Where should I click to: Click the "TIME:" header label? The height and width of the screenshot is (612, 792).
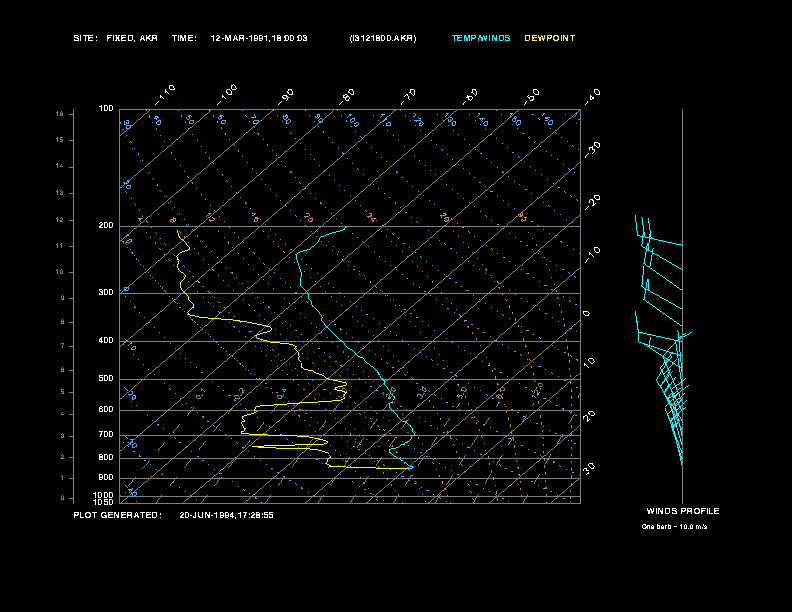[x=184, y=38]
